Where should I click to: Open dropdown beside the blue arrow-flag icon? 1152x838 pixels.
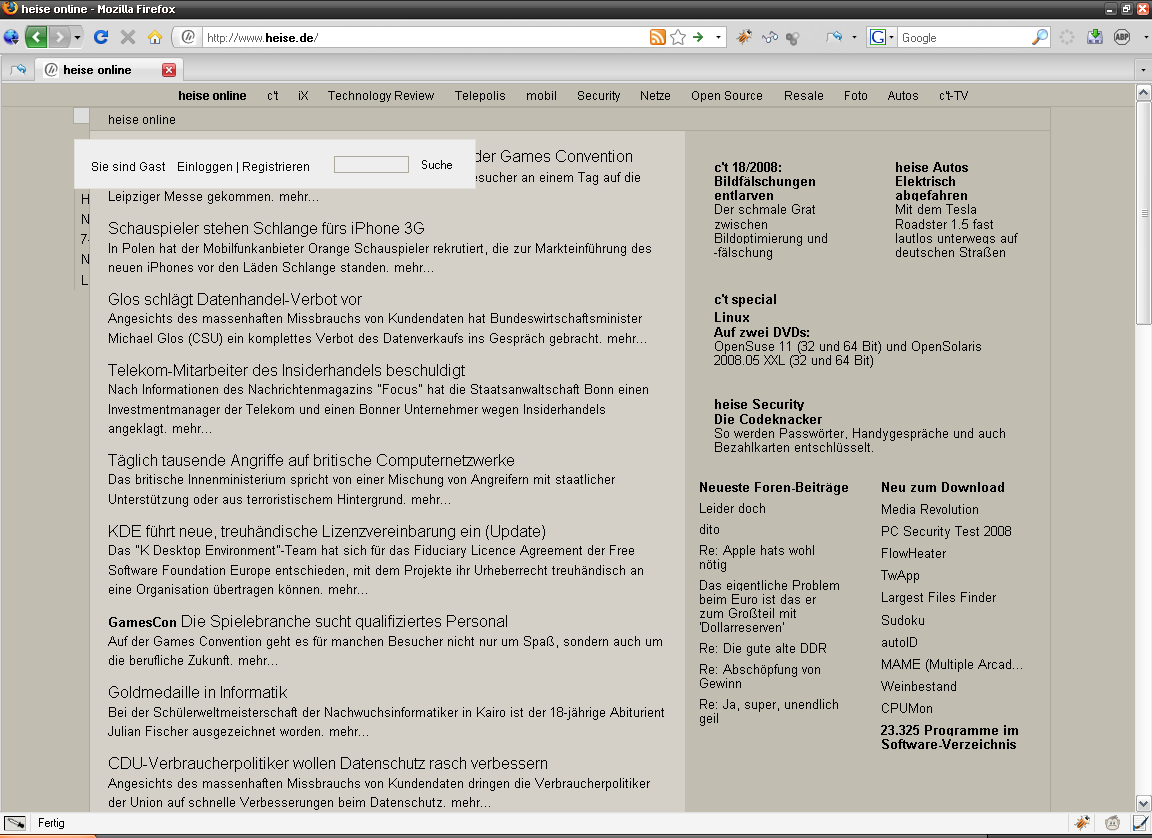[854, 37]
